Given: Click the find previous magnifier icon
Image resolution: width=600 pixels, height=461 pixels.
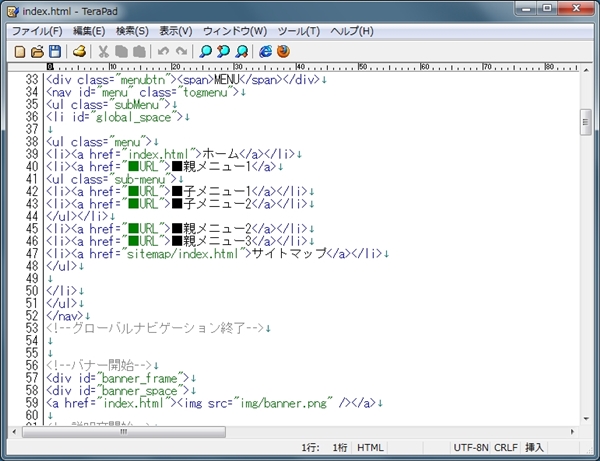Looking at the screenshot, I should pos(223,52).
